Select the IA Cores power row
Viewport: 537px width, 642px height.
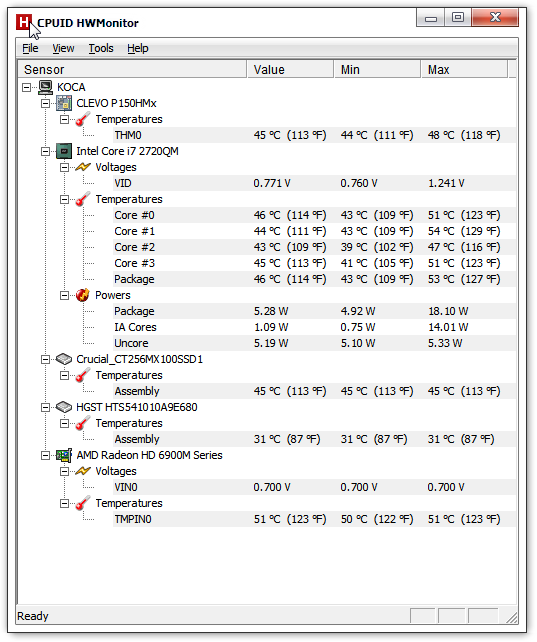(x=314, y=327)
